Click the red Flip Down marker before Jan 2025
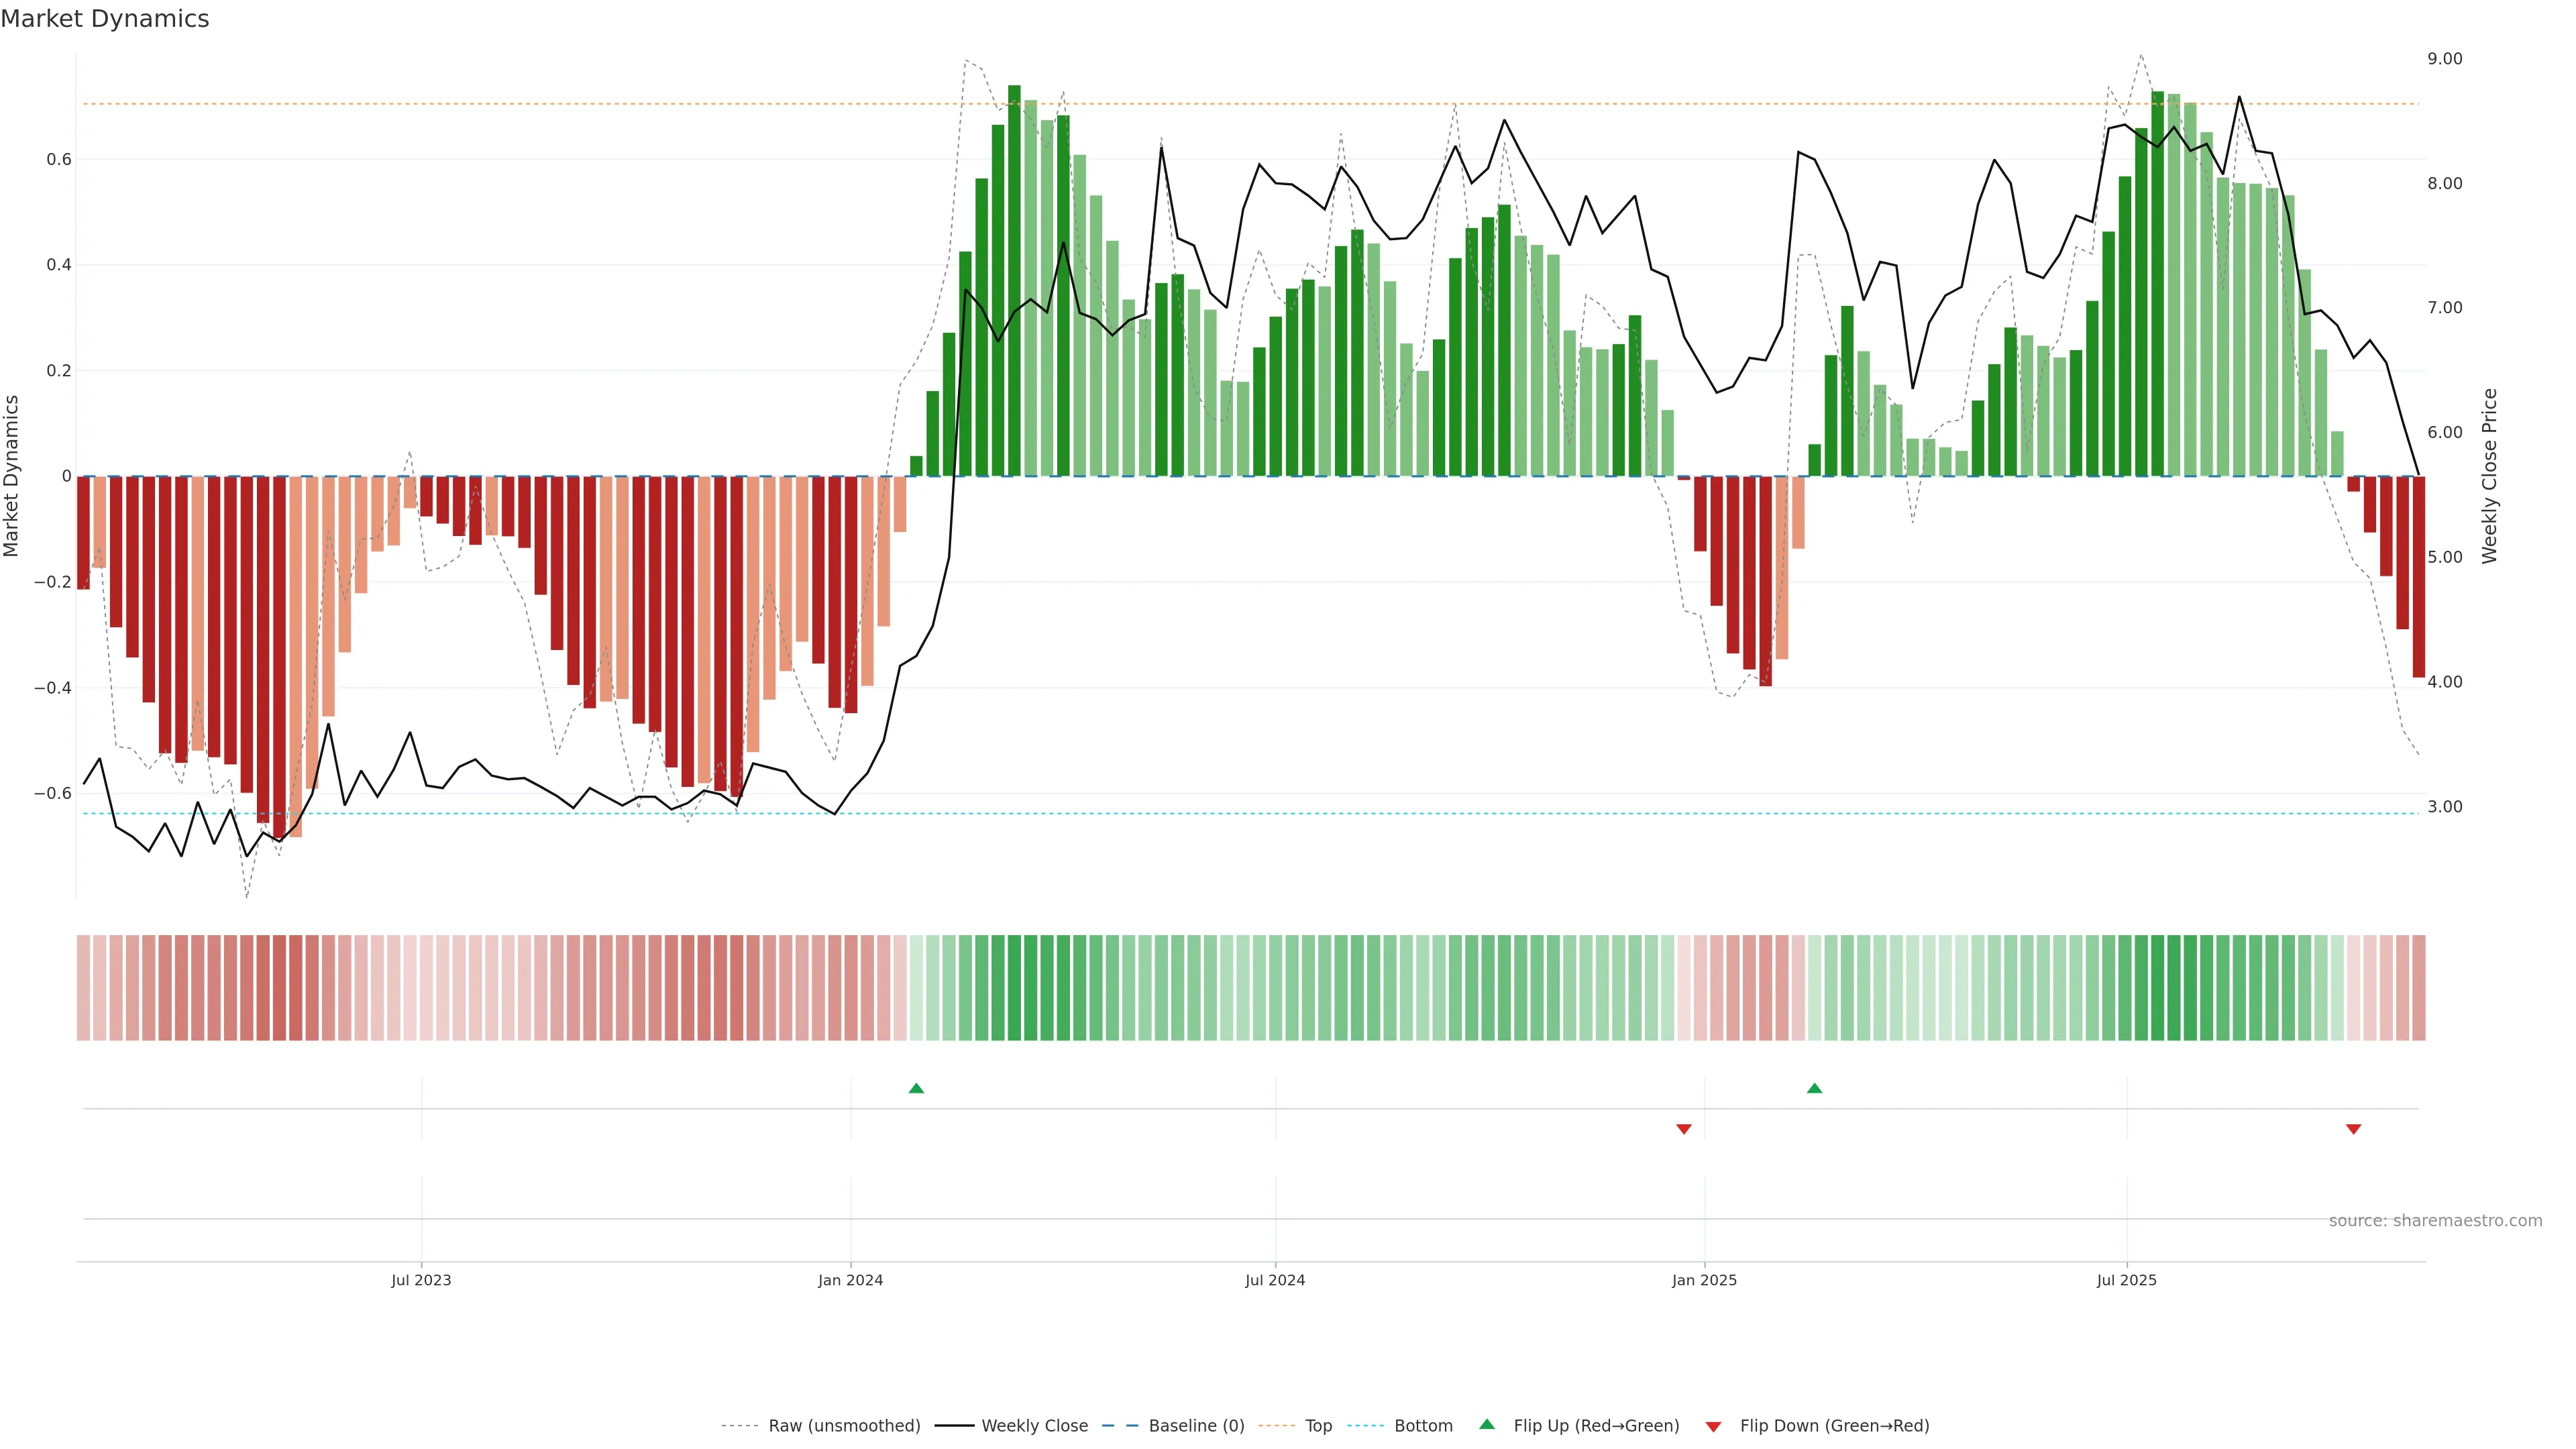2576x1449 pixels. coord(1684,1129)
